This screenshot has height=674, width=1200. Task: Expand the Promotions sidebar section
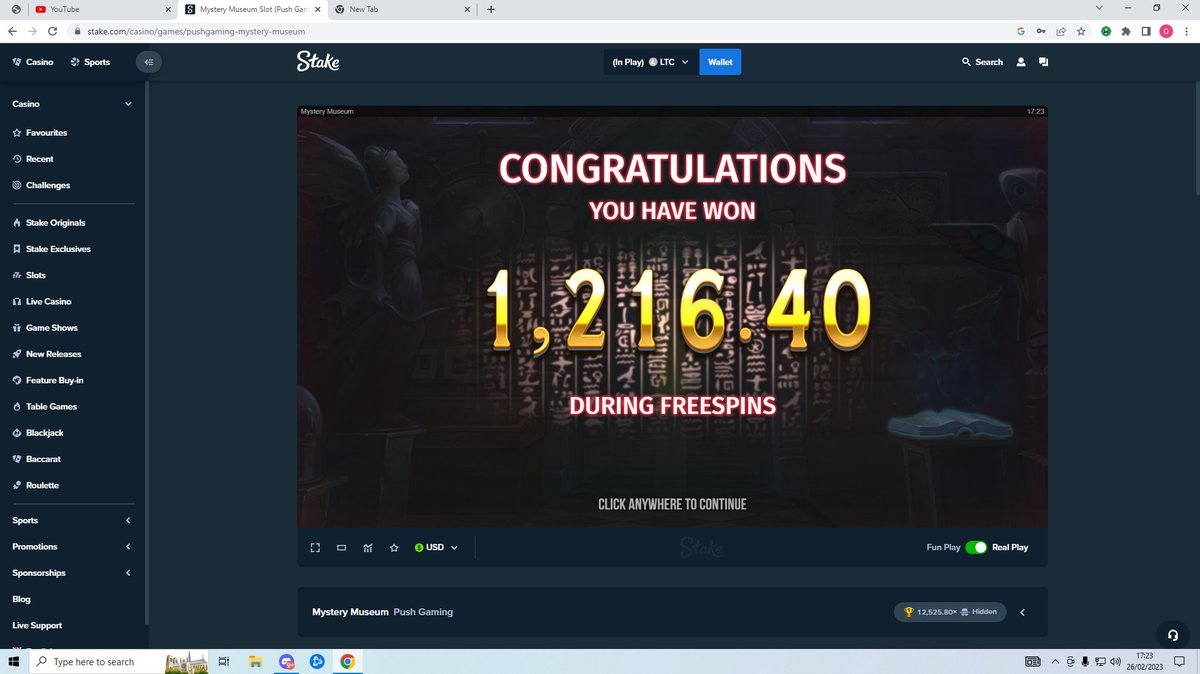pyautogui.click(x=128, y=547)
